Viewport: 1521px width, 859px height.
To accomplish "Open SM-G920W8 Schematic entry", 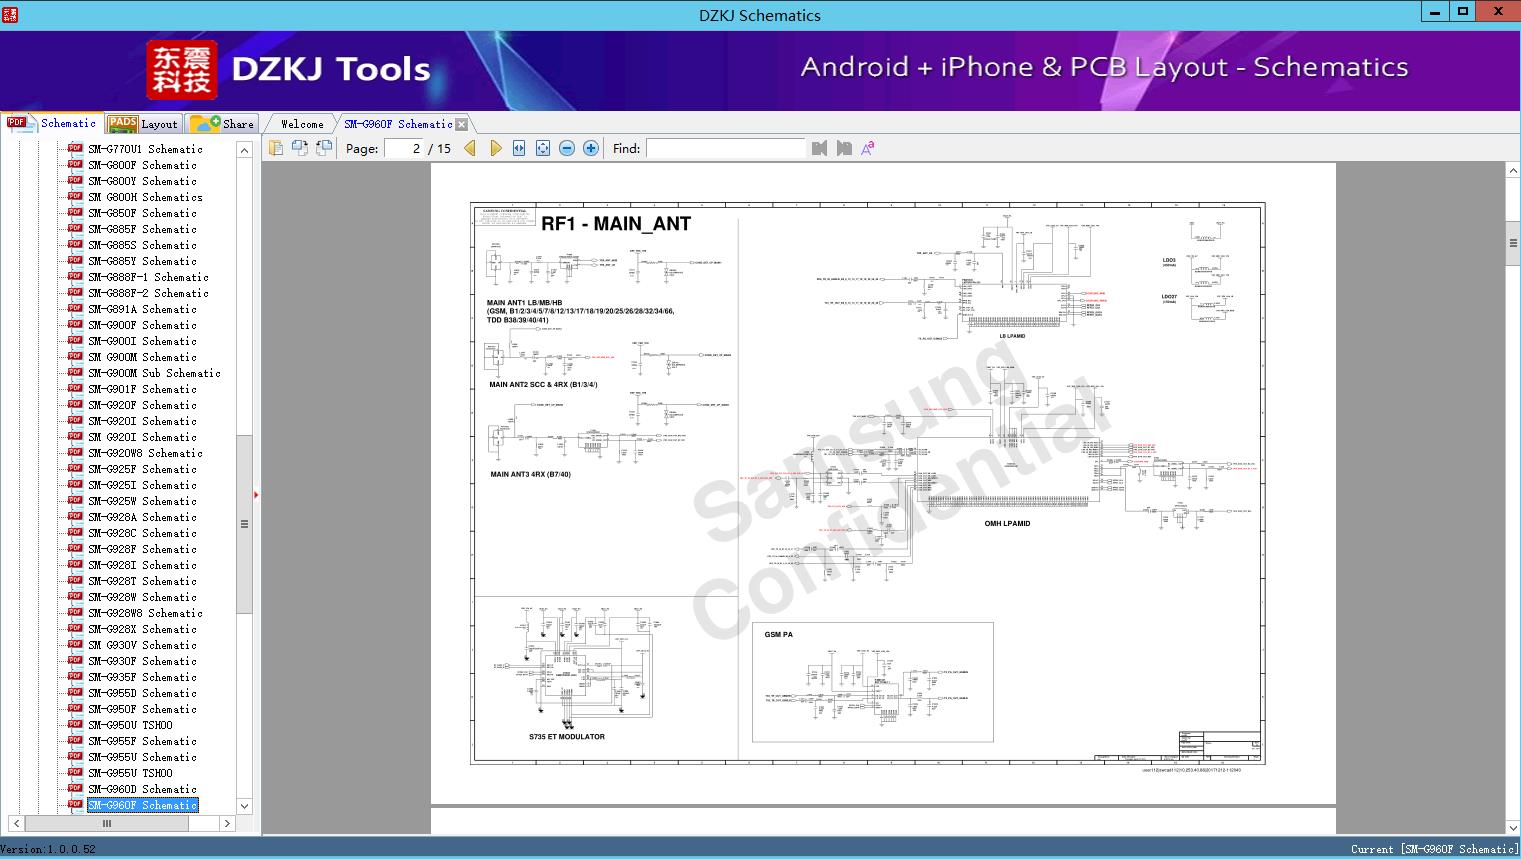I will 145,453.
